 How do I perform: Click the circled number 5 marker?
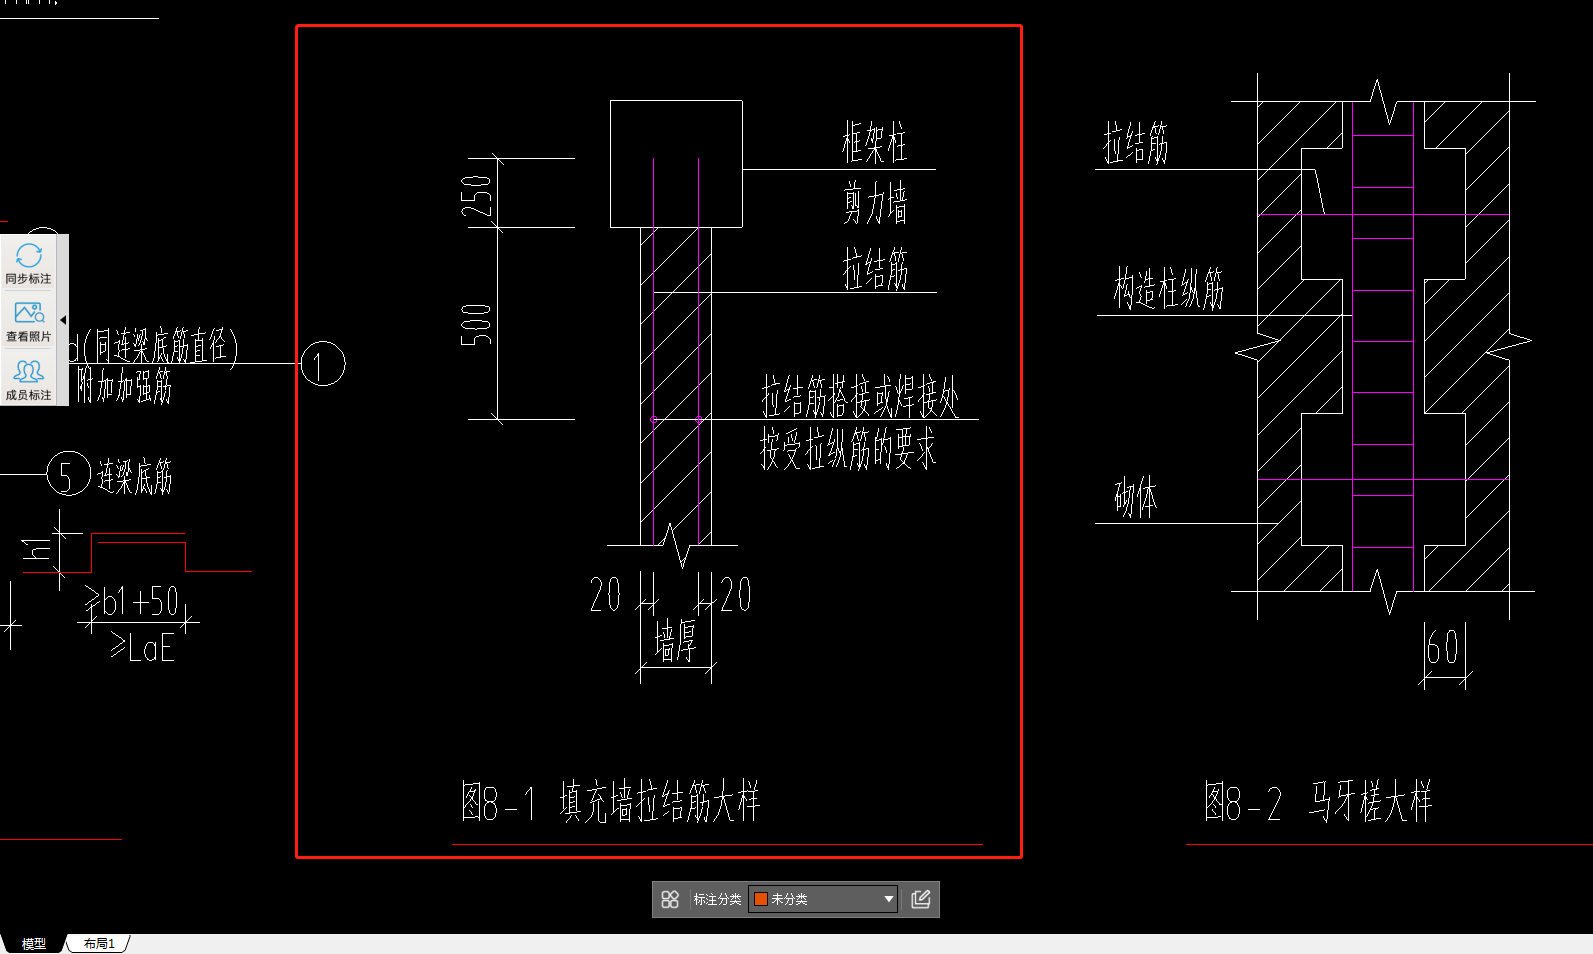coord(69,474)
